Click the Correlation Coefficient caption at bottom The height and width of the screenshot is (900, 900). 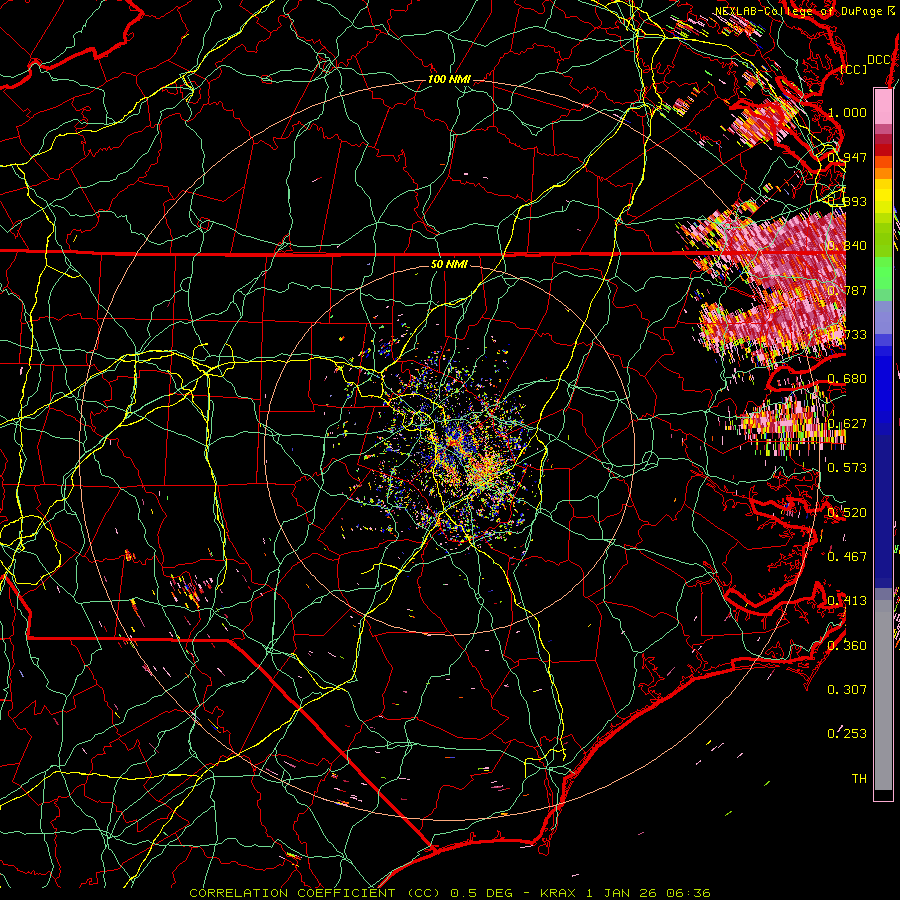450,893
